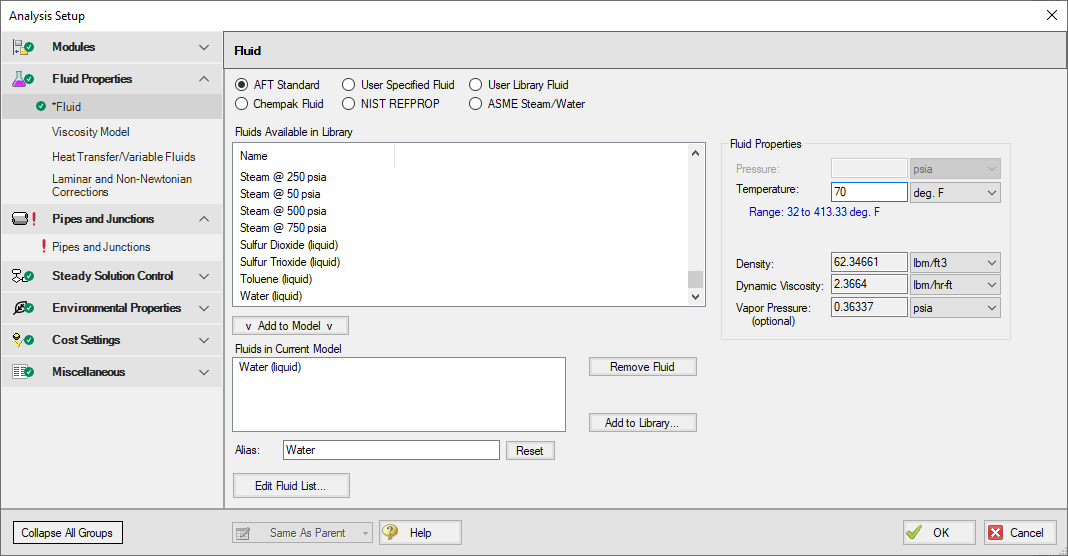The height and width of the screenshot is (556, 1068).
Task: Click the Cost Settings icon
Action: click(x=24, y=340)
